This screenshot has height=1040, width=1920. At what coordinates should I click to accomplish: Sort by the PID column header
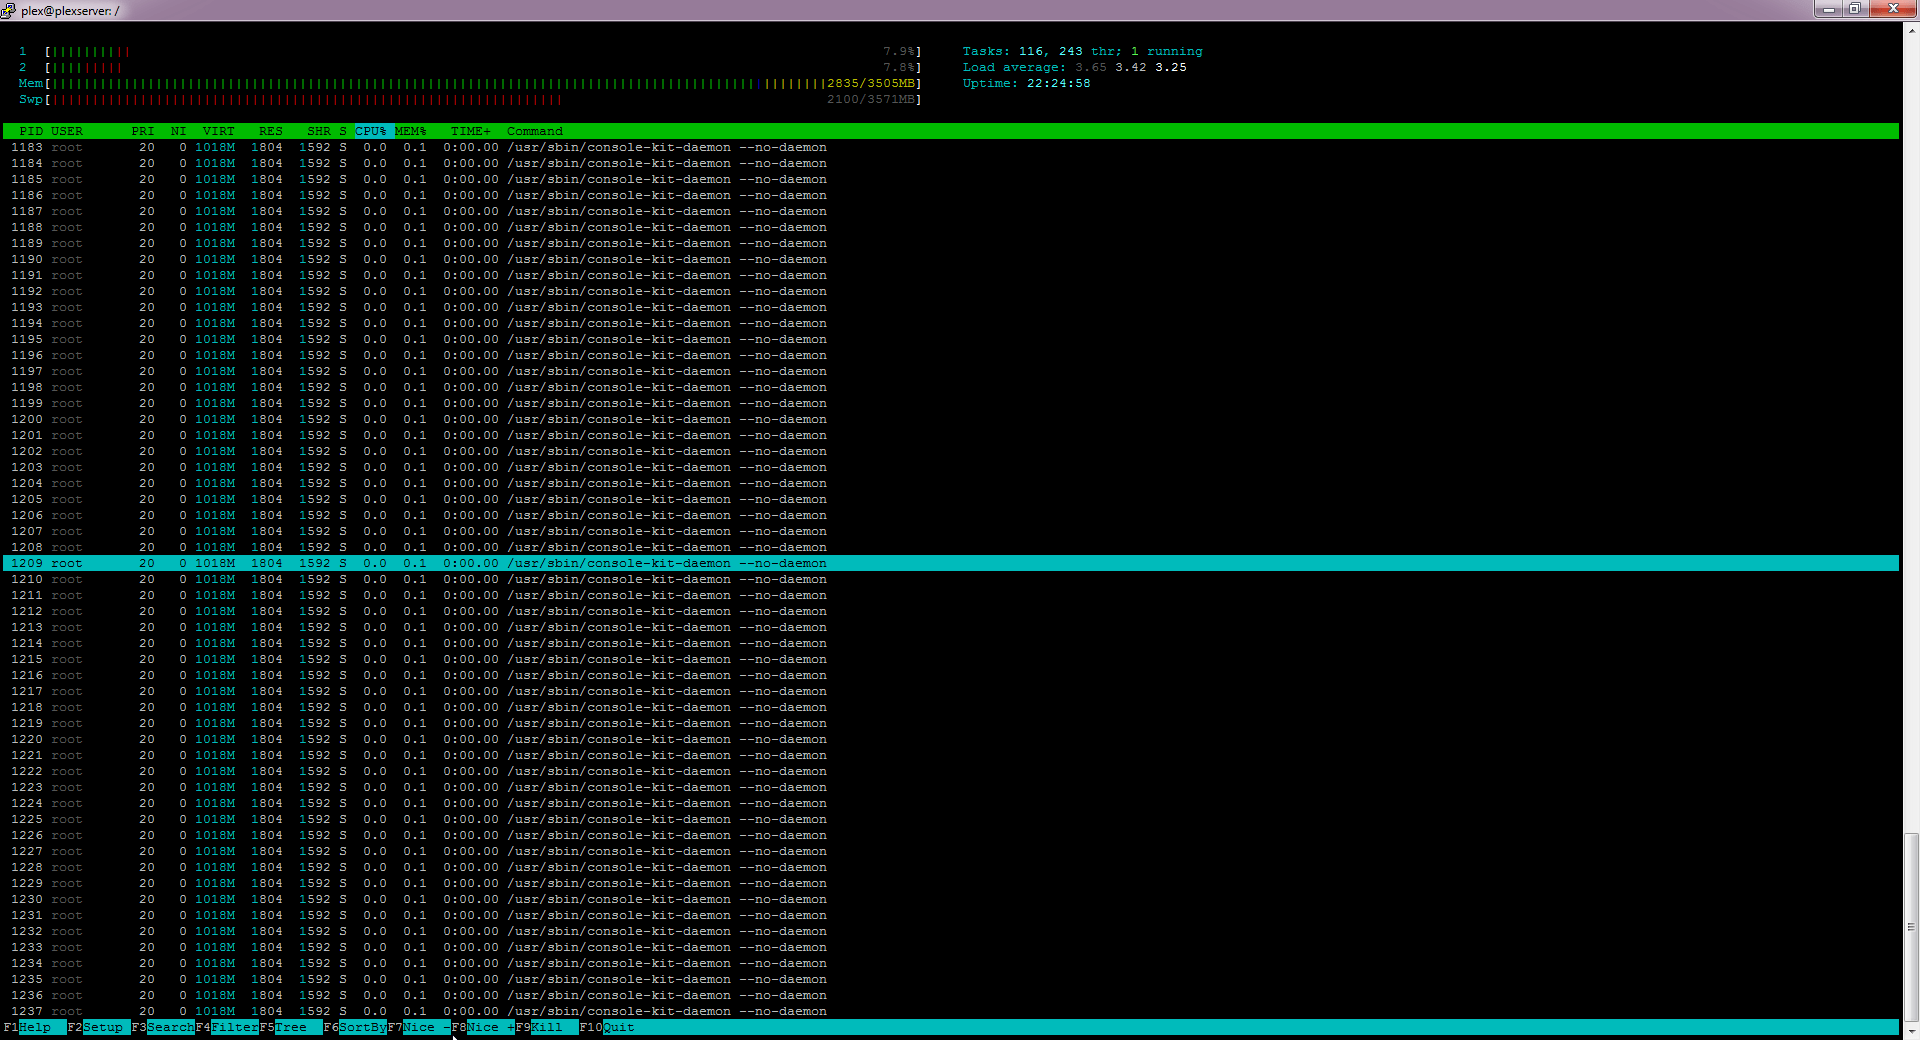pyautogui.click(x=31, y=132)
